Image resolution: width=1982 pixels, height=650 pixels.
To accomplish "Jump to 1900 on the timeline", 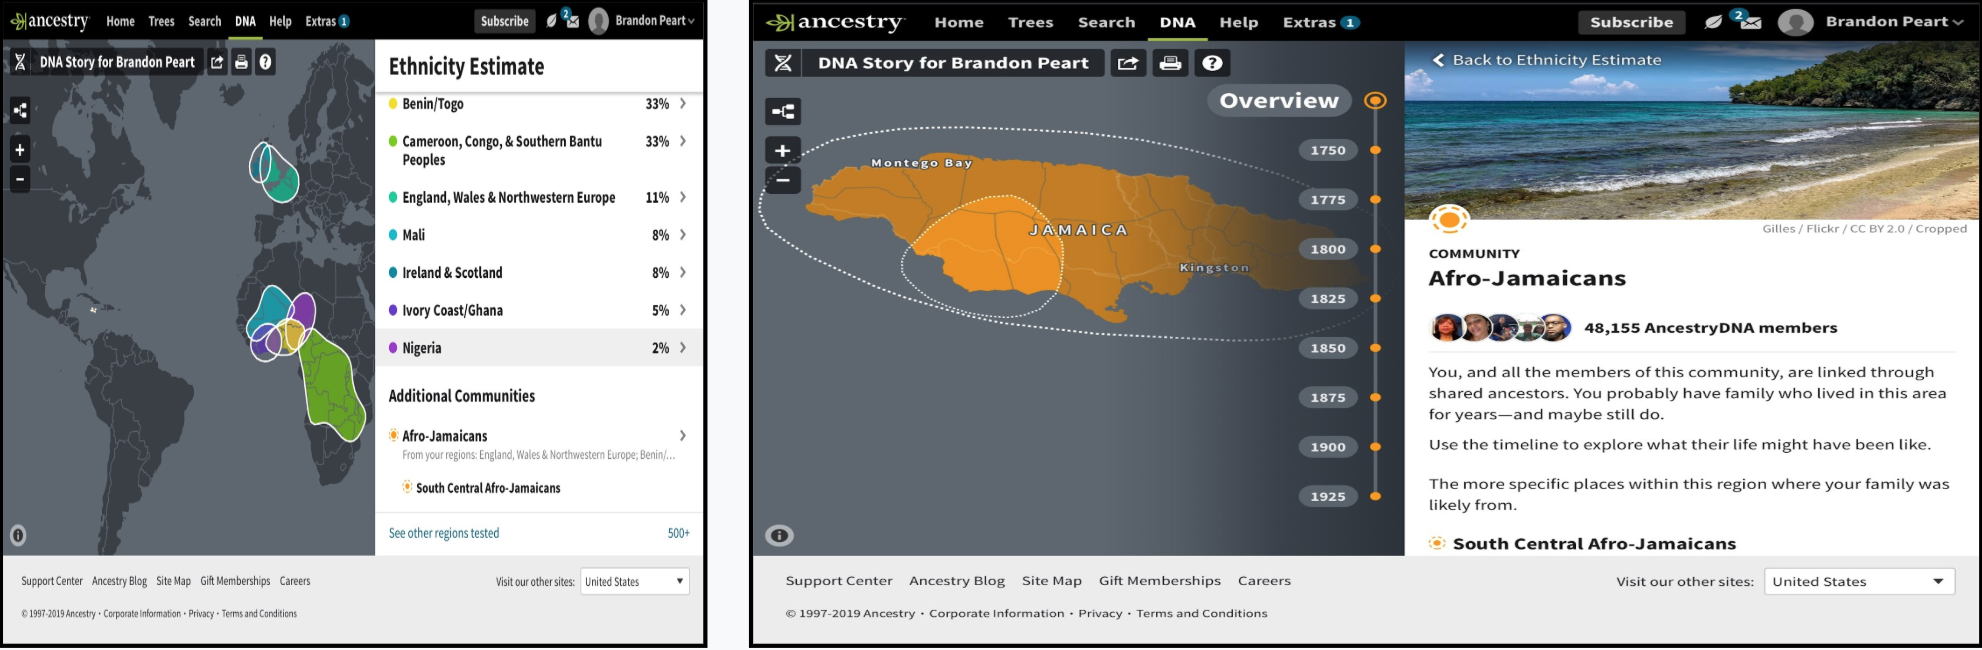I will (1328, 447).
